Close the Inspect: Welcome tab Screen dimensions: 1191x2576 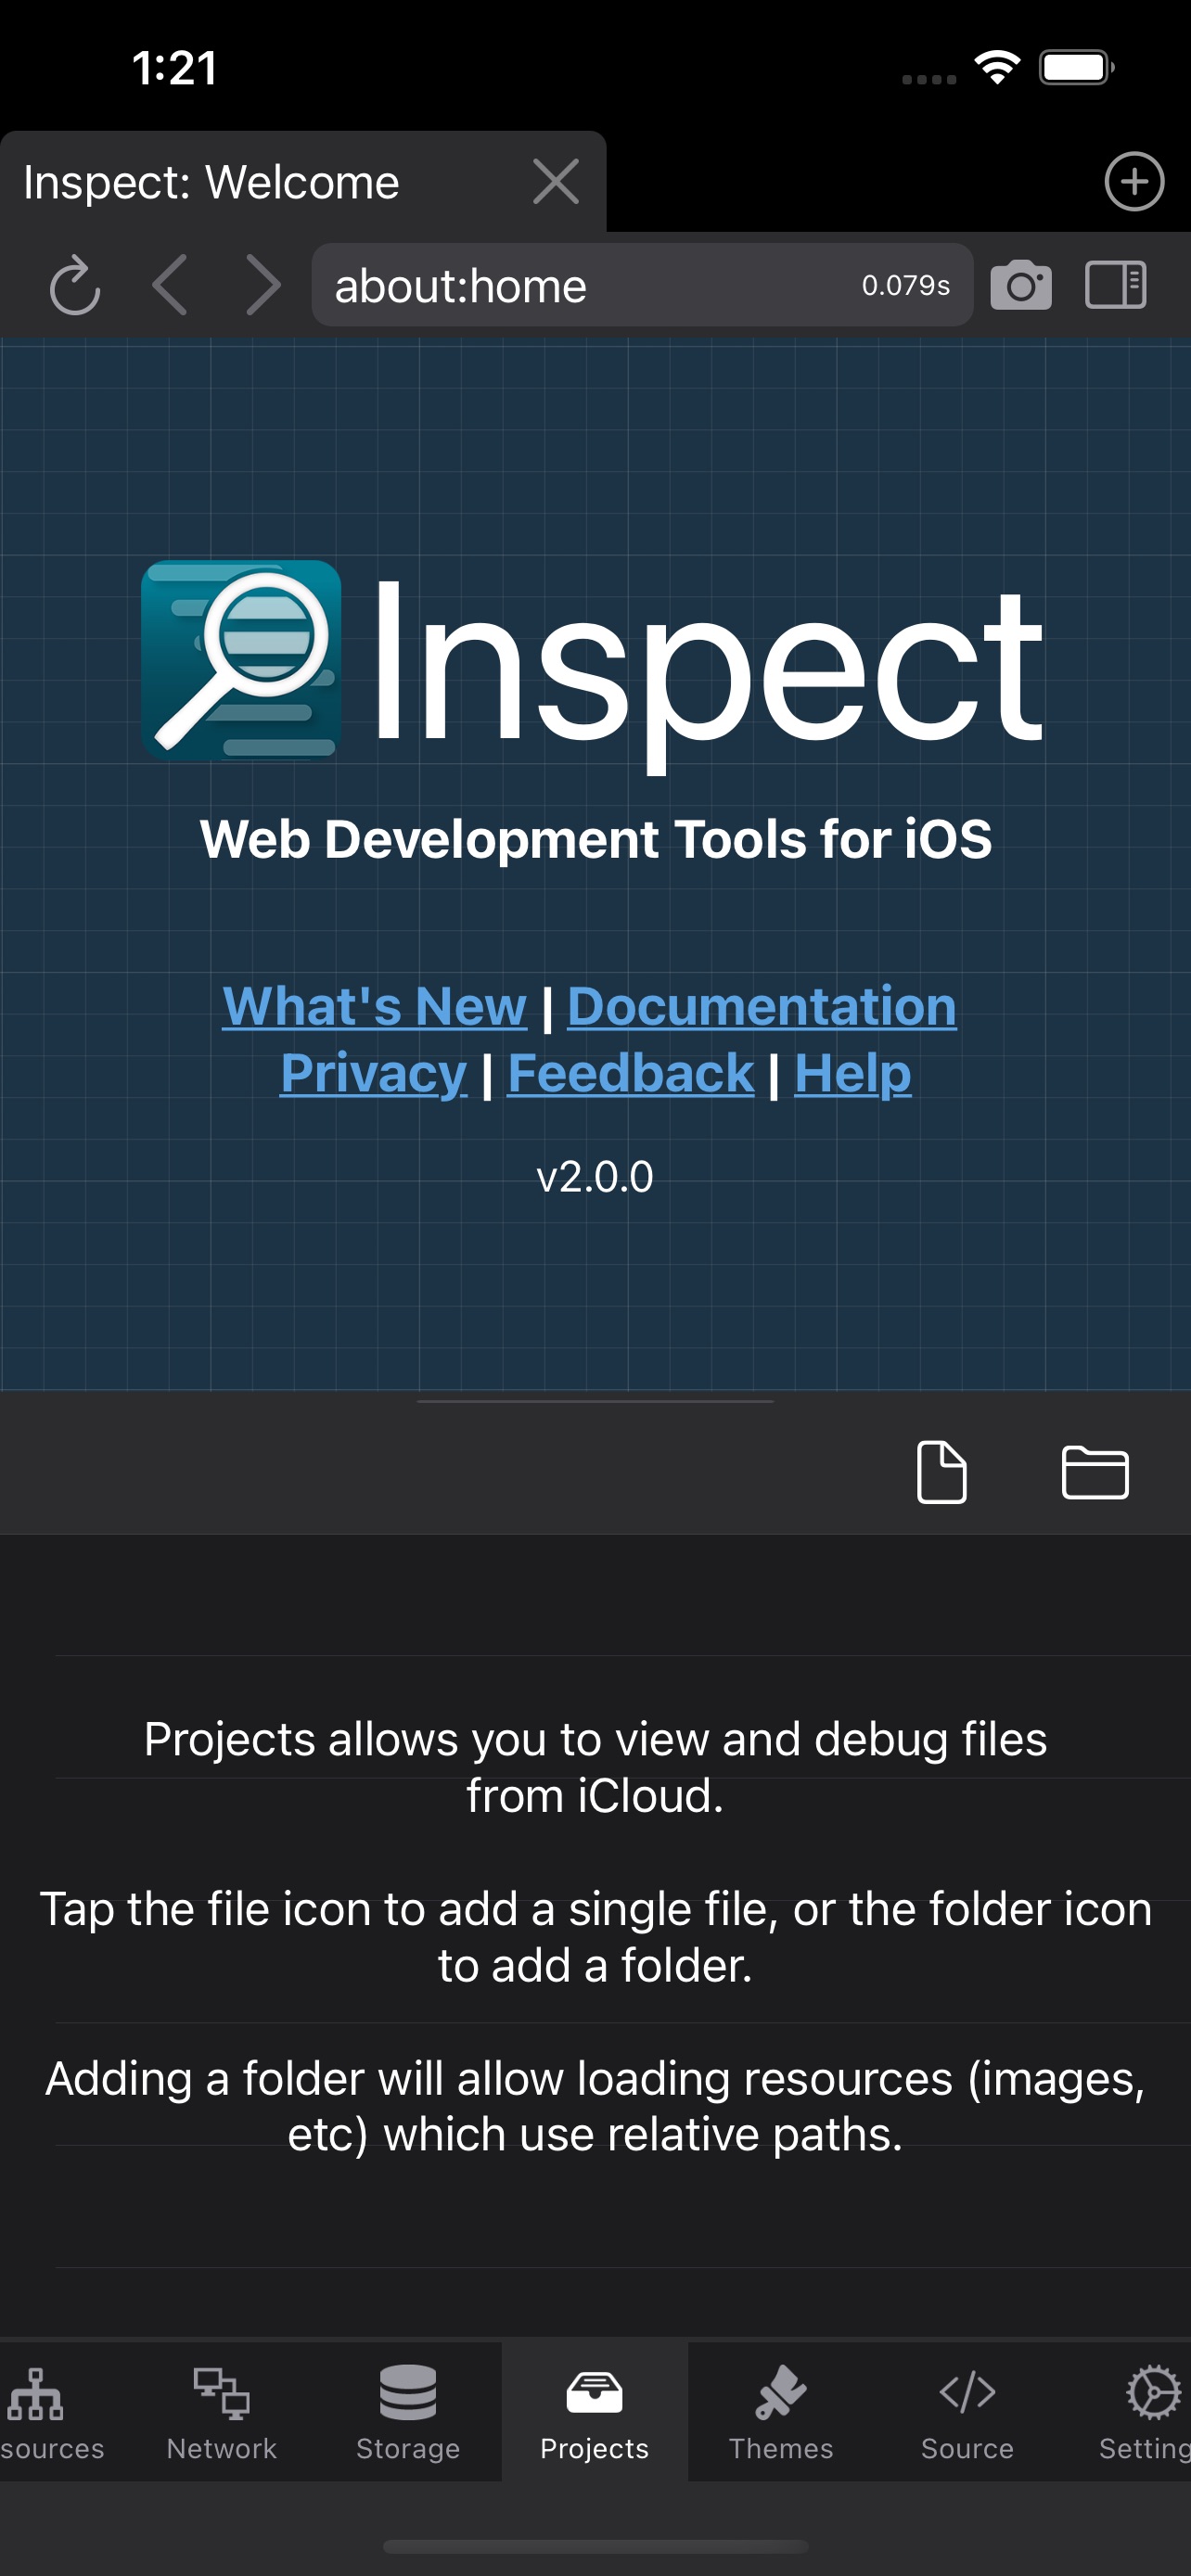click(556, 182)
